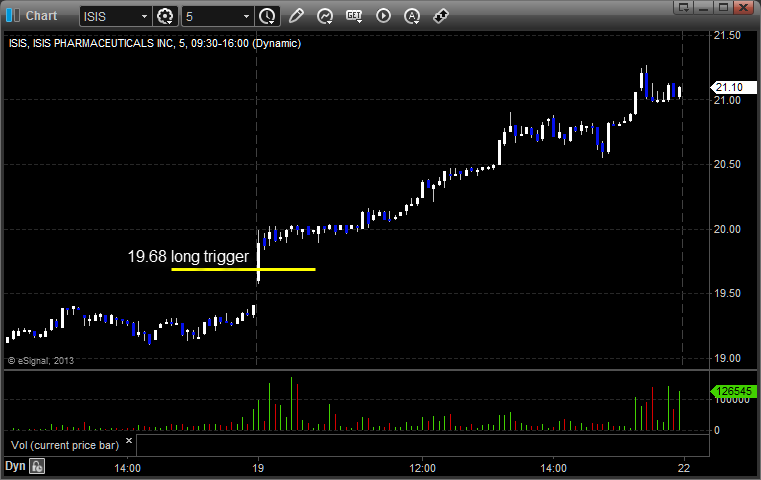
Task: Expand the ISIS symbol dropdown arrow
Action: coord(144,17)
